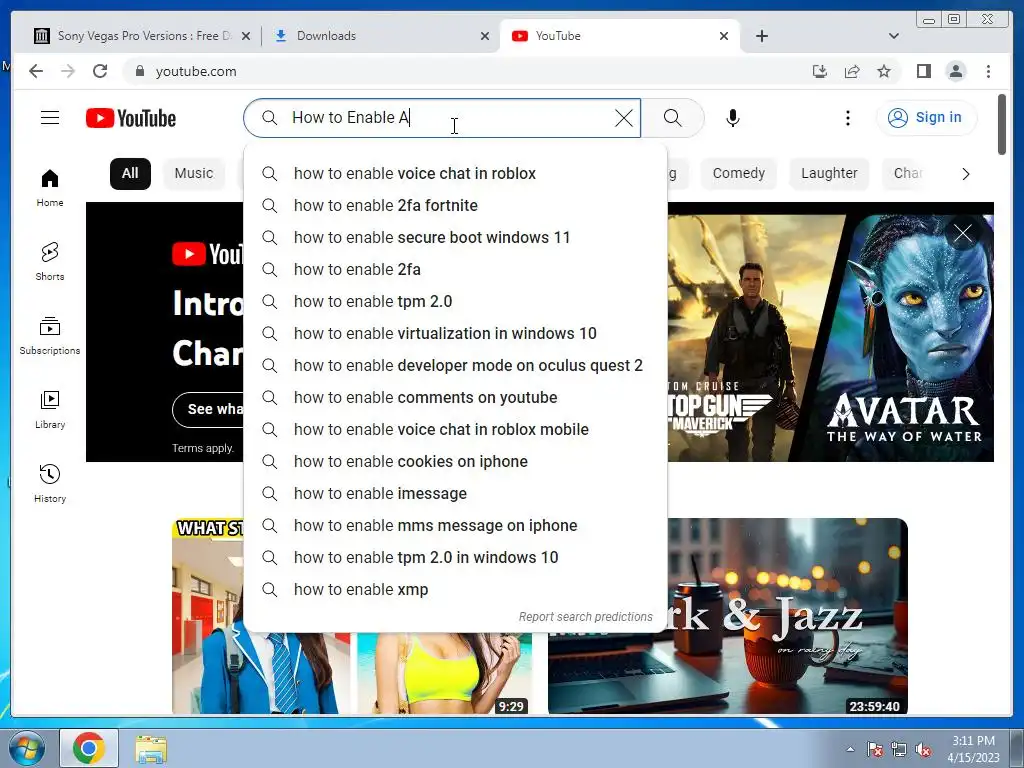Image resolution: width=1024 pixels, height=768 pixels.
Task: Choose suggestion 'how to enable 2fa fortnite'
Action: pos(455,206)
